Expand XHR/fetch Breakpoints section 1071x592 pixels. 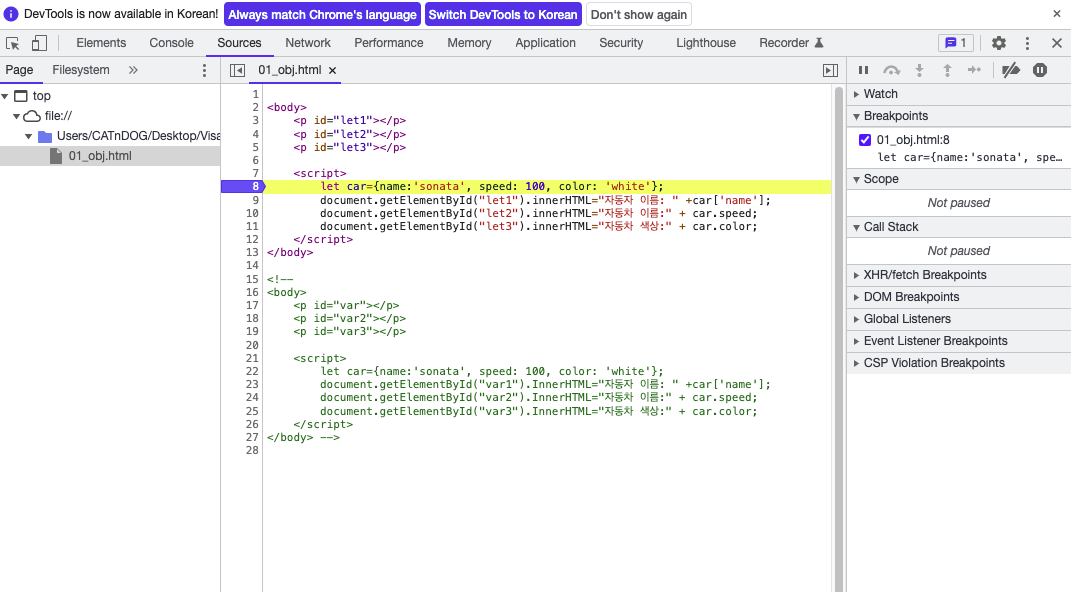(959, 275)
